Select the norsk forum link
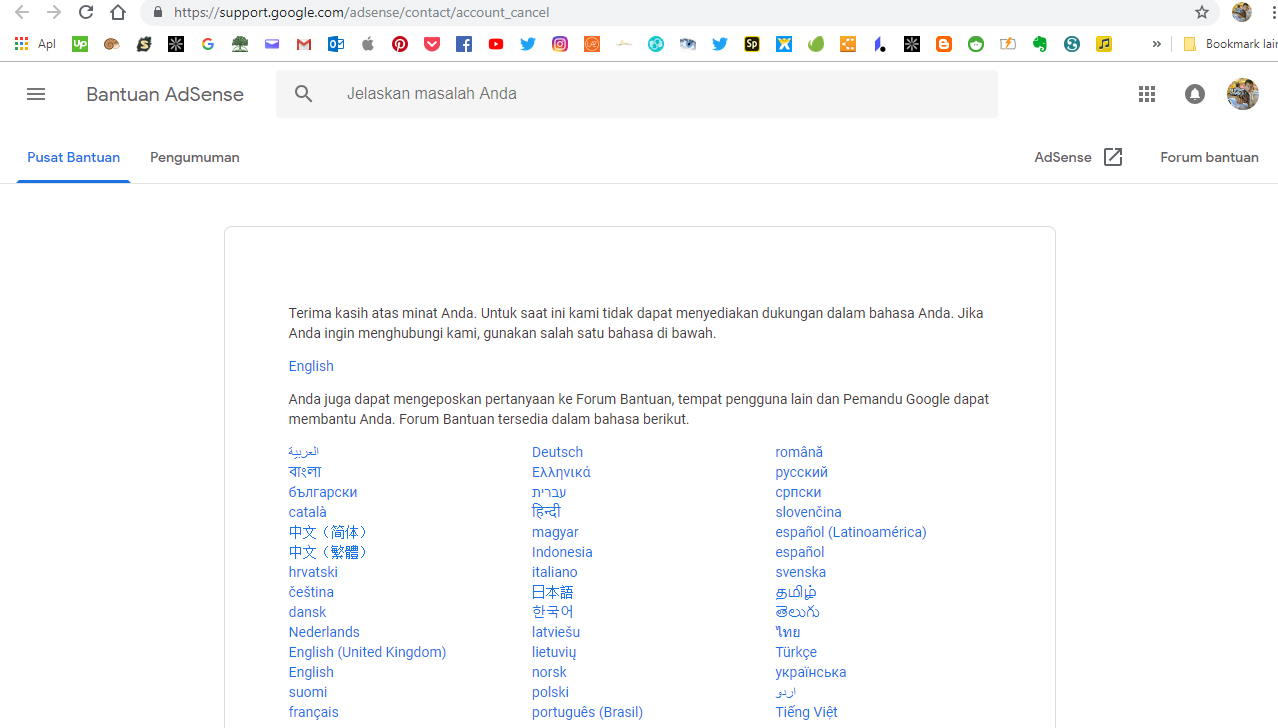 pos(549,672)
